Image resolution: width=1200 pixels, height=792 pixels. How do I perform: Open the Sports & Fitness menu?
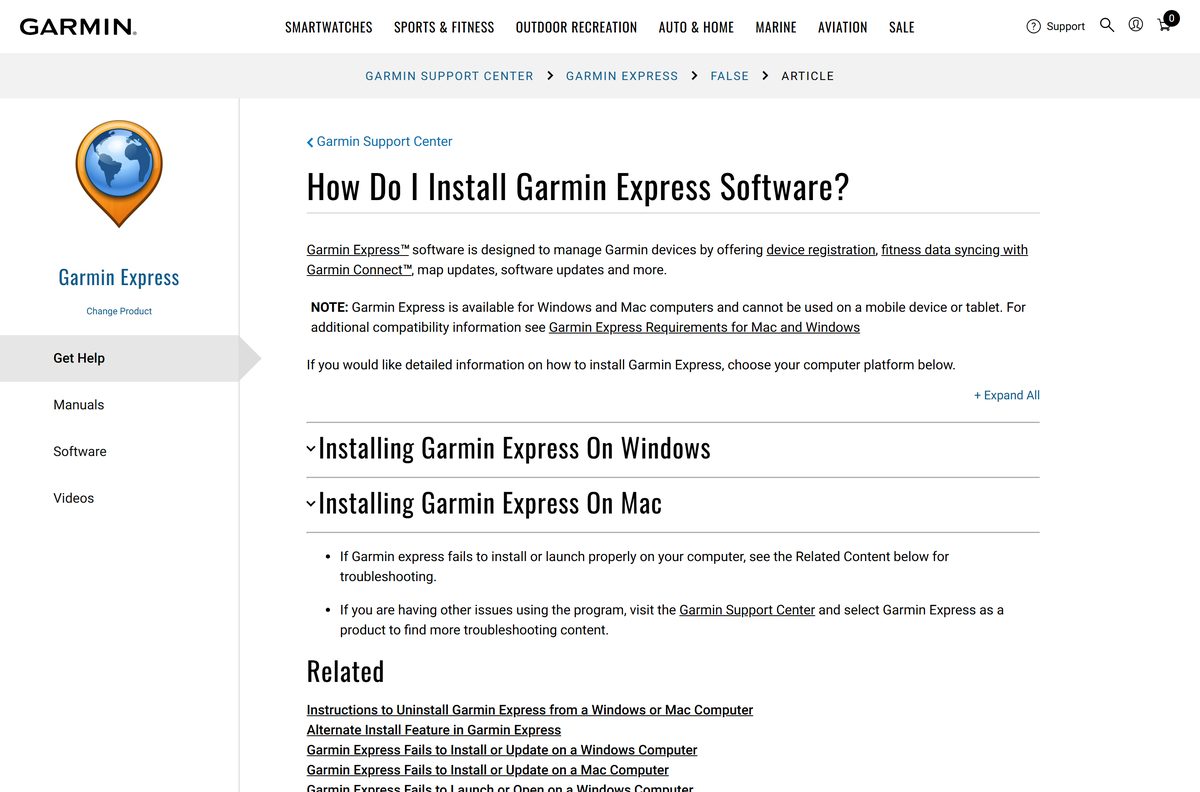point(444,27)
